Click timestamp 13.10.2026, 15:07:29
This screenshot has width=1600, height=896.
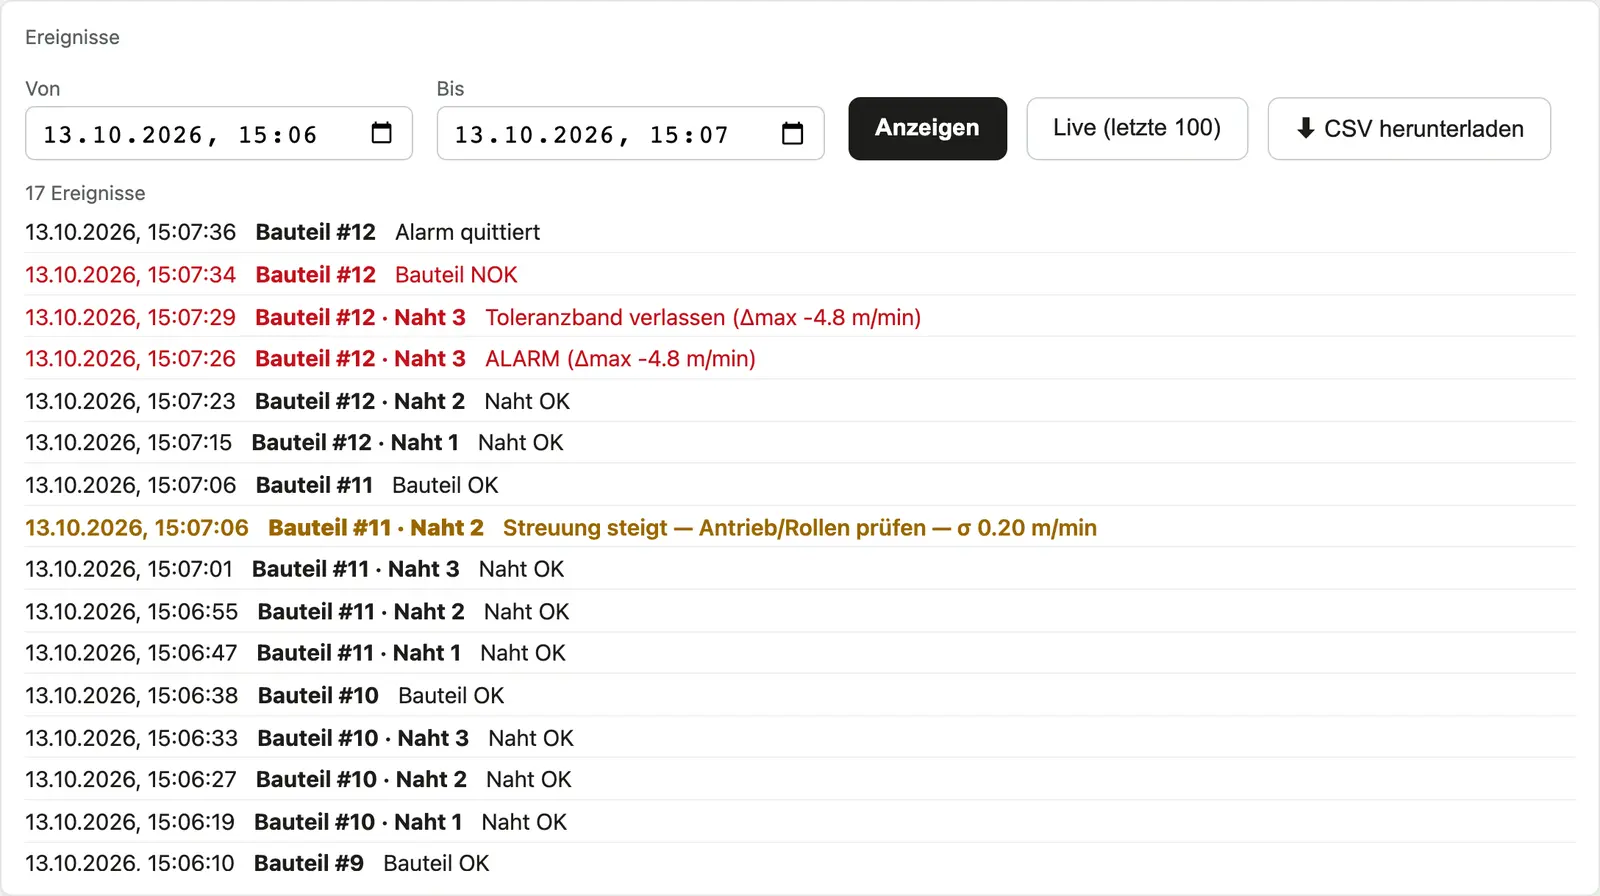pos(130,317)
